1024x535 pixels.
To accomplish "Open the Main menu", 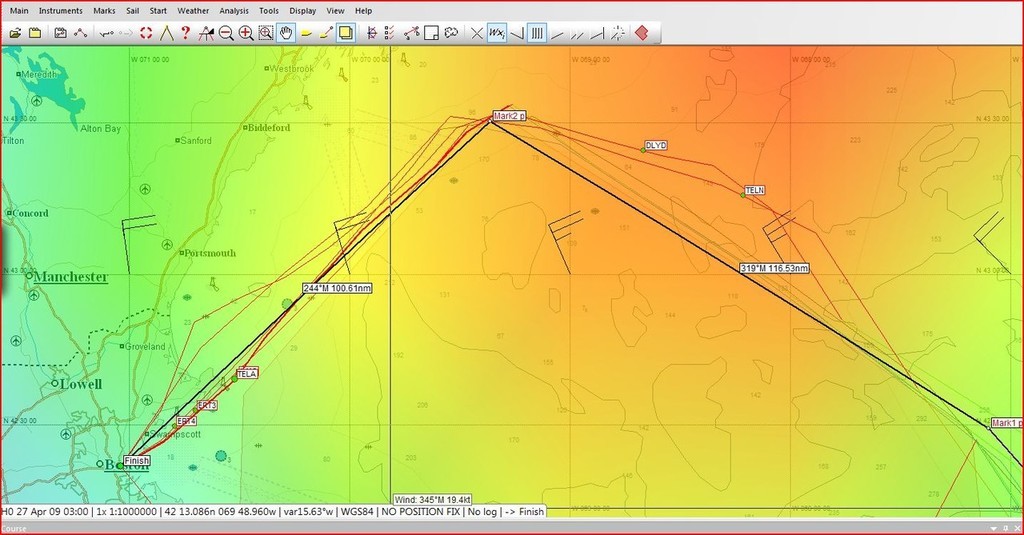I will tap(19, 10).
